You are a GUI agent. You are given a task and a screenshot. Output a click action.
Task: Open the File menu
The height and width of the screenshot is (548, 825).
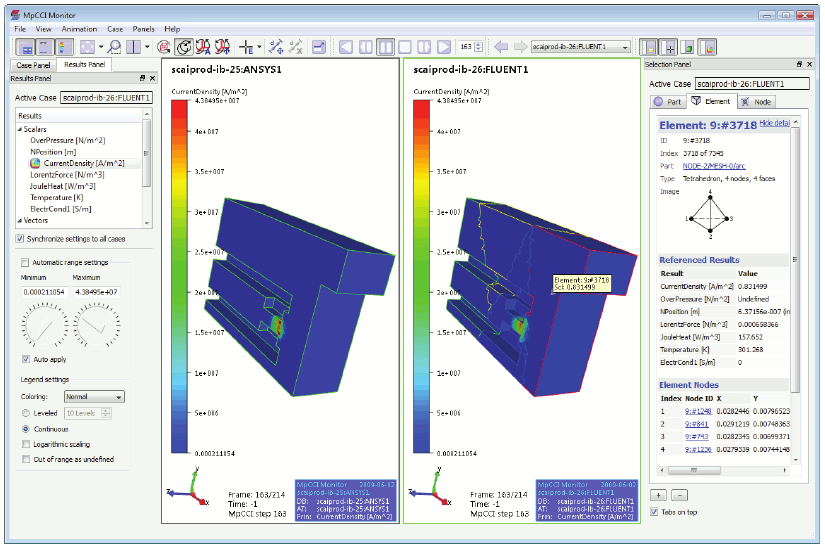(20, 29)
